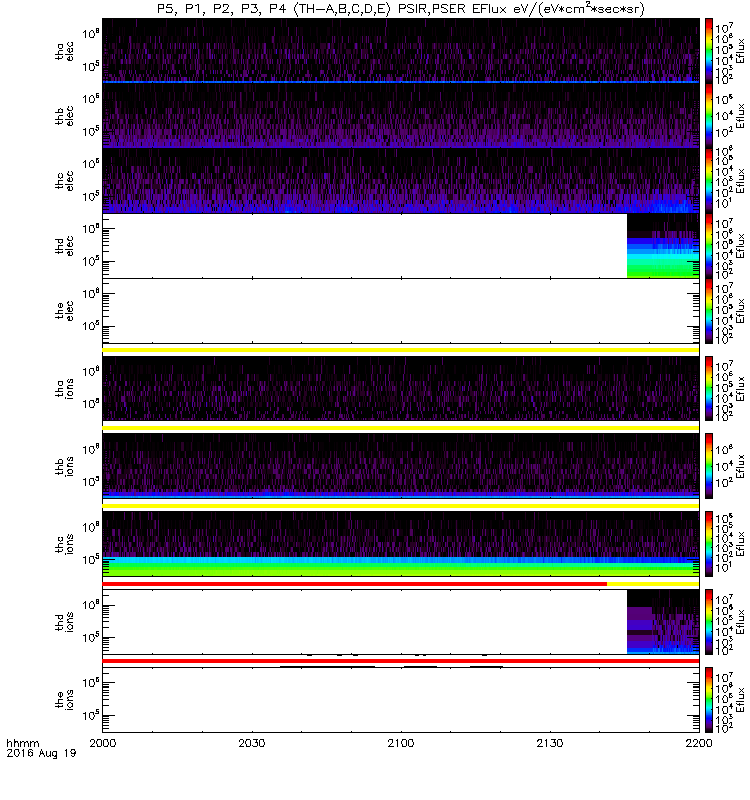750x800 pixels.
Task: Click the 'thd ions' y-axis label
Action: tap(64, 622)
